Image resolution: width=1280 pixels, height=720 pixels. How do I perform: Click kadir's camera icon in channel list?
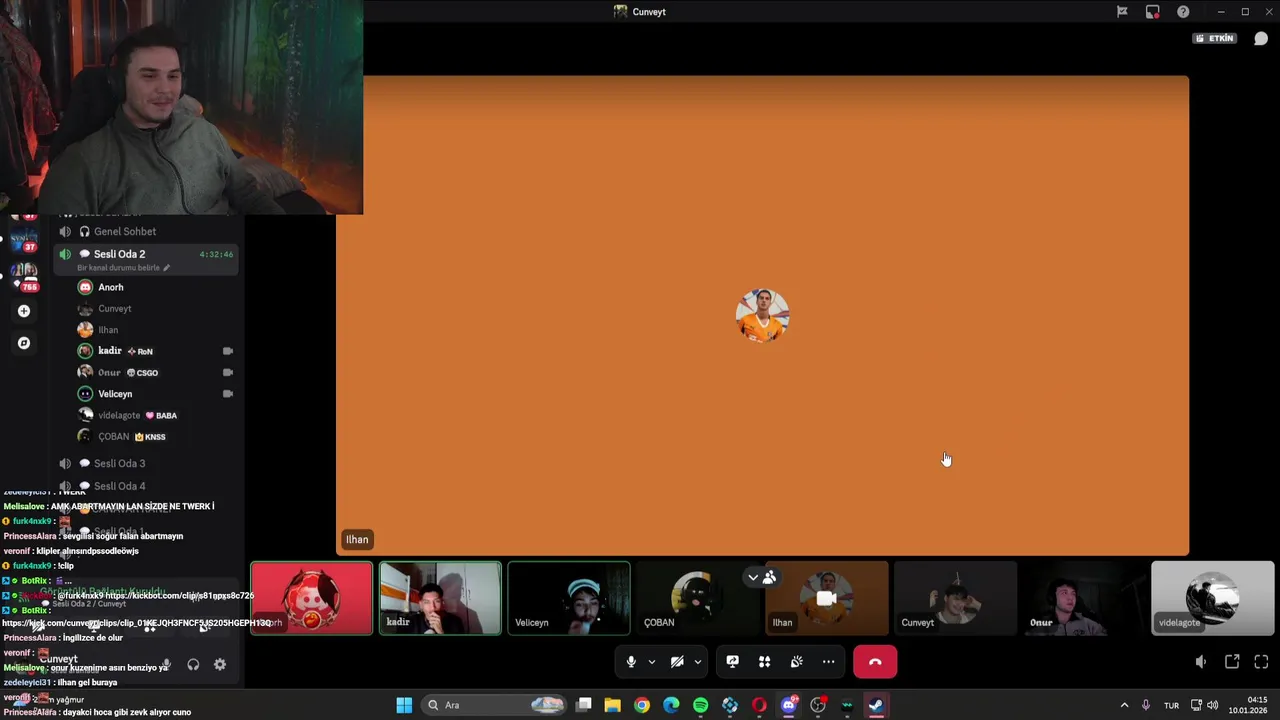click(x=228, y=351)
